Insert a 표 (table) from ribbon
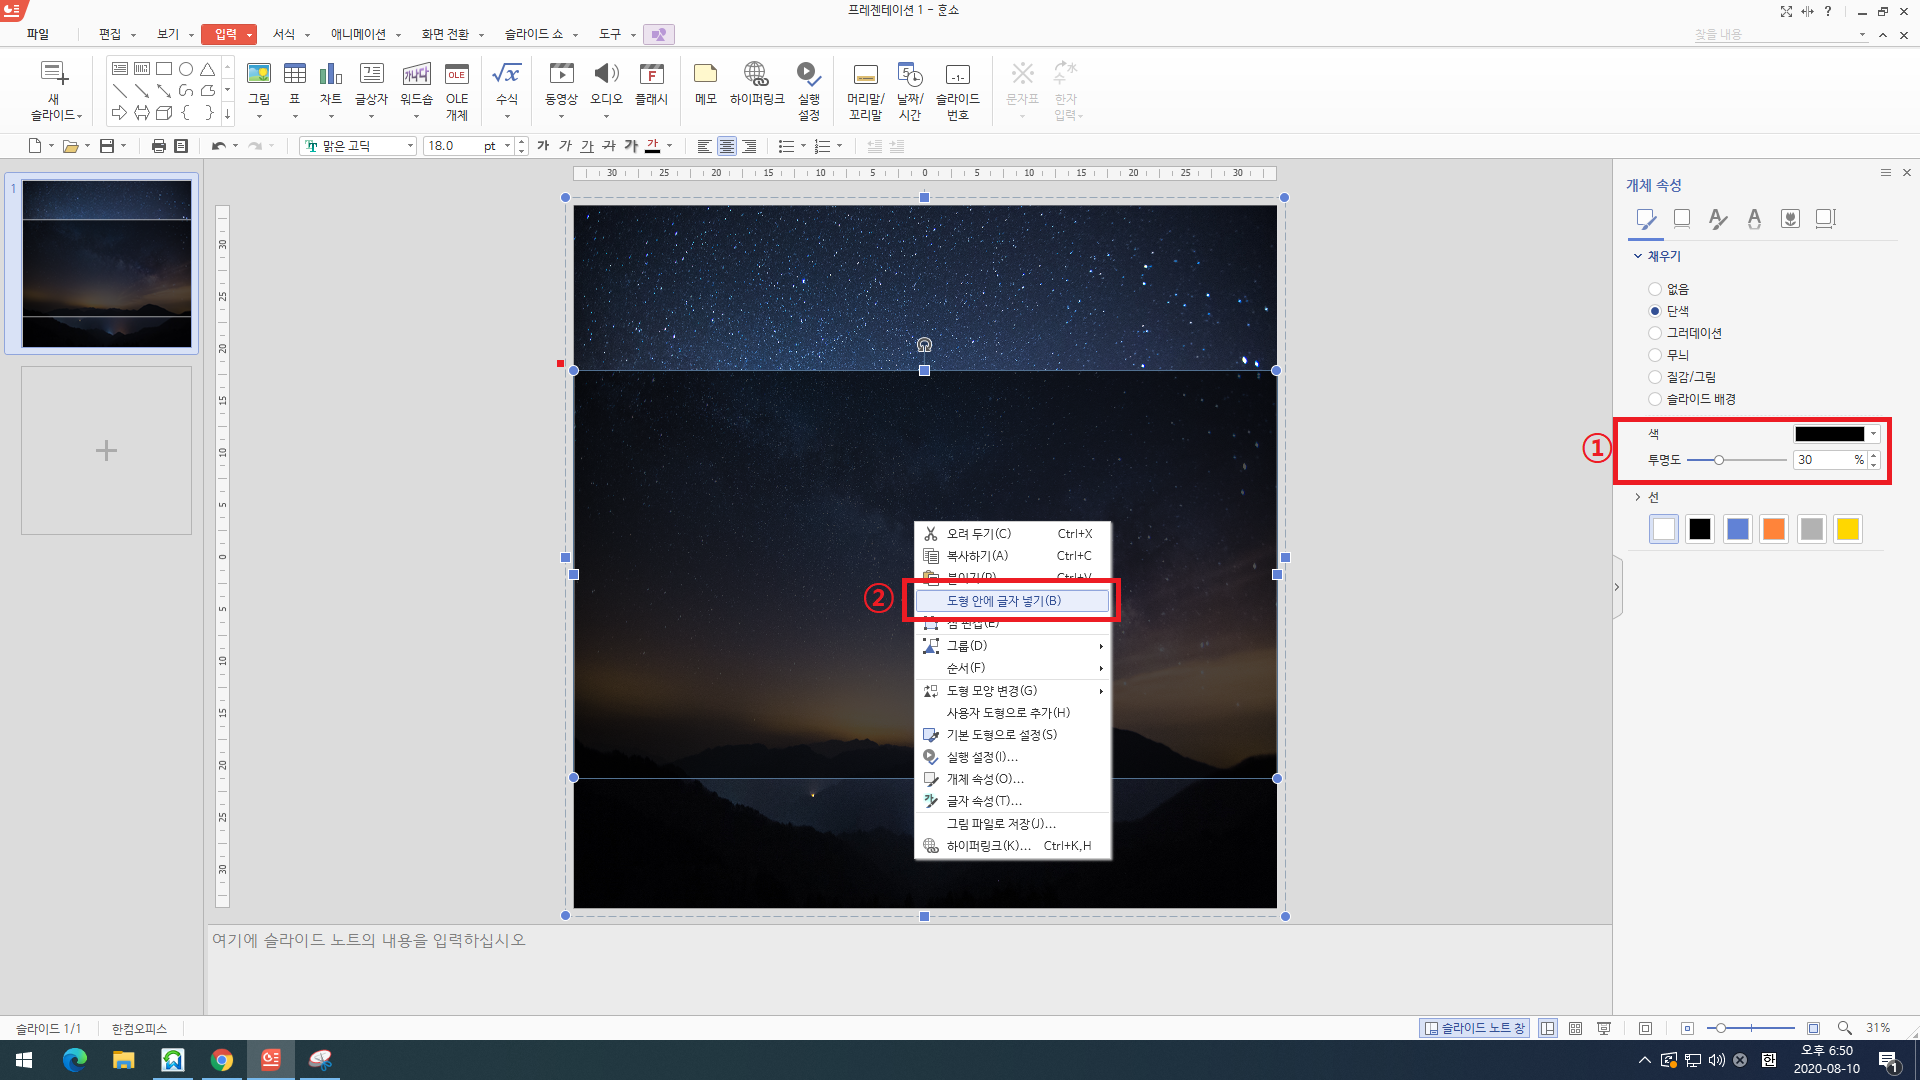This screenshot has height=1080, width=1920. pyautogui.click(x=295, y=76)
